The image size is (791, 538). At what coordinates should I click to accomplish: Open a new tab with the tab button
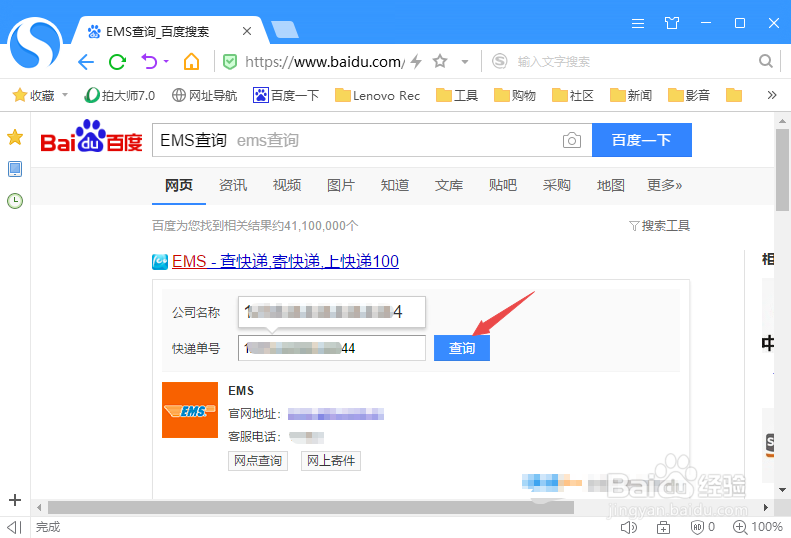point(285,30)
